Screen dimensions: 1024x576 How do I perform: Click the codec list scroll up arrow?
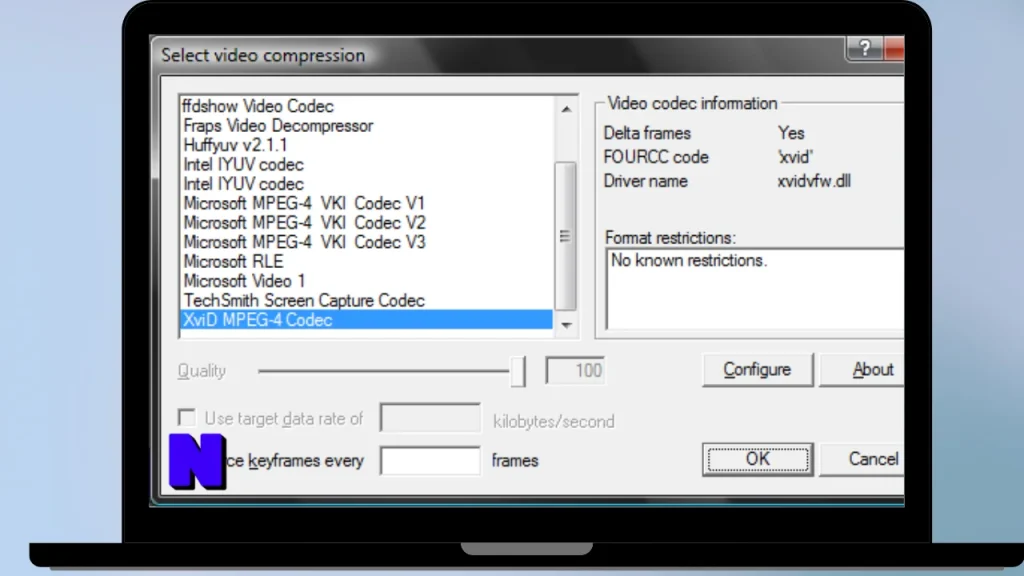566,109
